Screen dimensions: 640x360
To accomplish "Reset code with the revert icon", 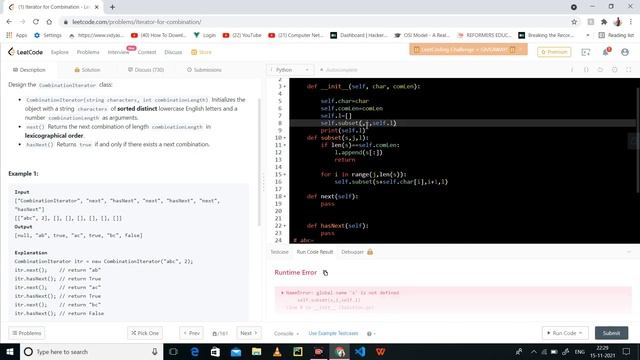I will pyautogui.click(x=600, y=70).
